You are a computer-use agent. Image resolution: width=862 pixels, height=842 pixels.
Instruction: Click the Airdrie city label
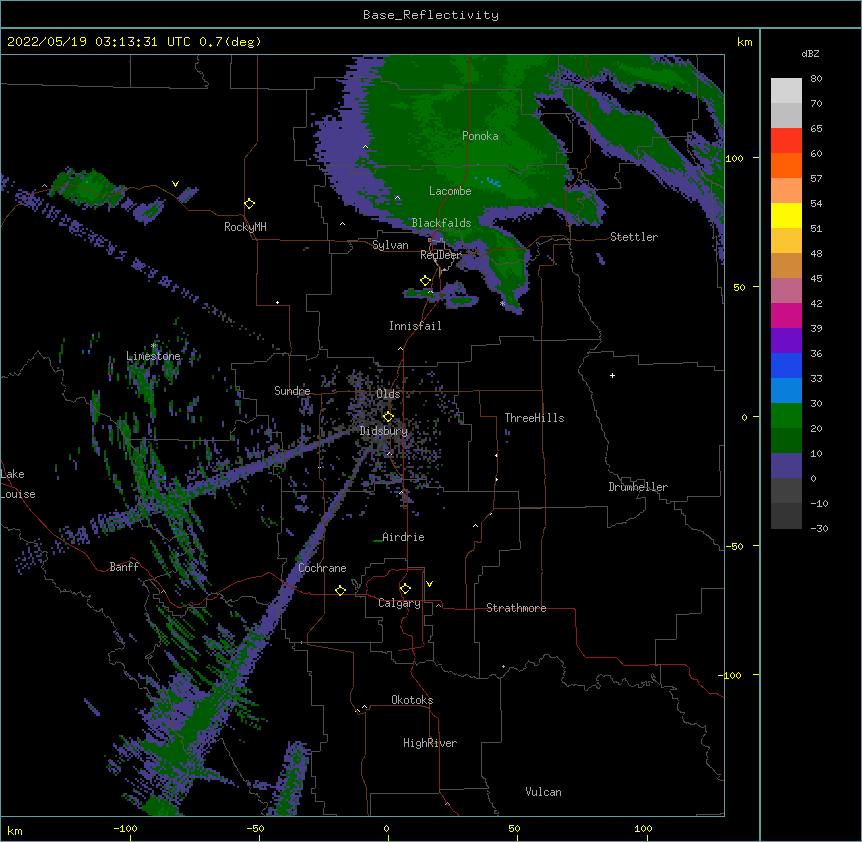(403, 537)
